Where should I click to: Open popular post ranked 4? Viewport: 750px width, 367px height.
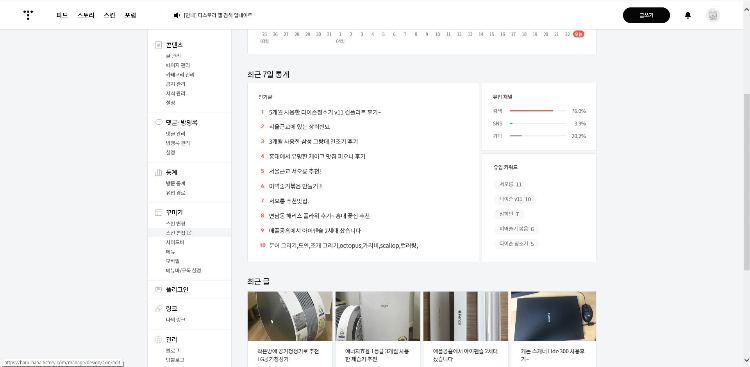[317, 156]
